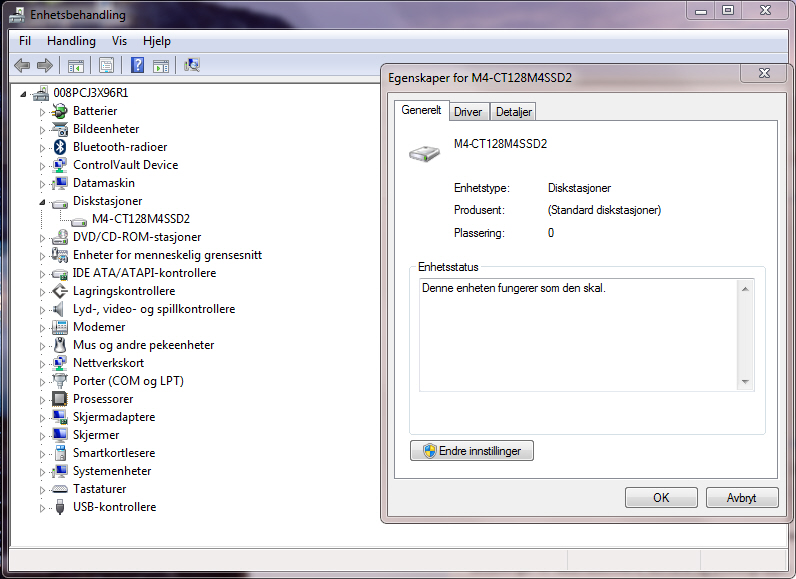Scan for hardware changes toolbar icon

(192, 65)
